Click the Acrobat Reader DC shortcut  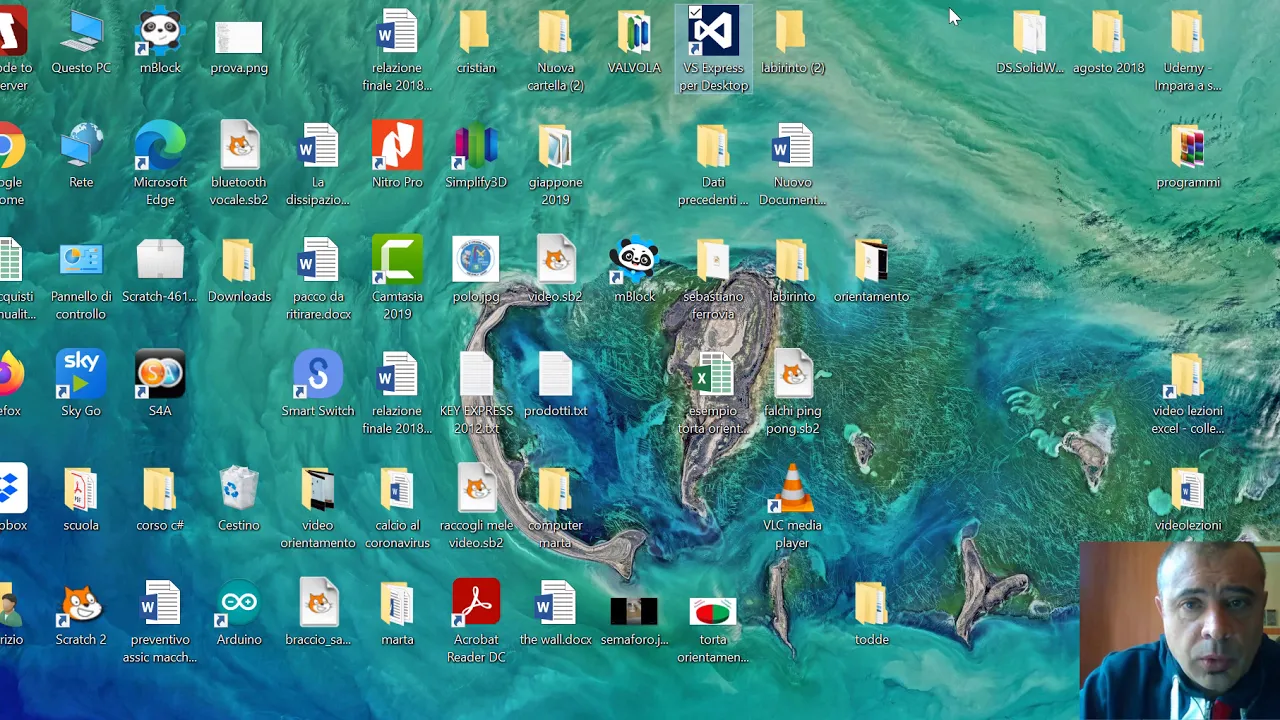click(476, 620)
